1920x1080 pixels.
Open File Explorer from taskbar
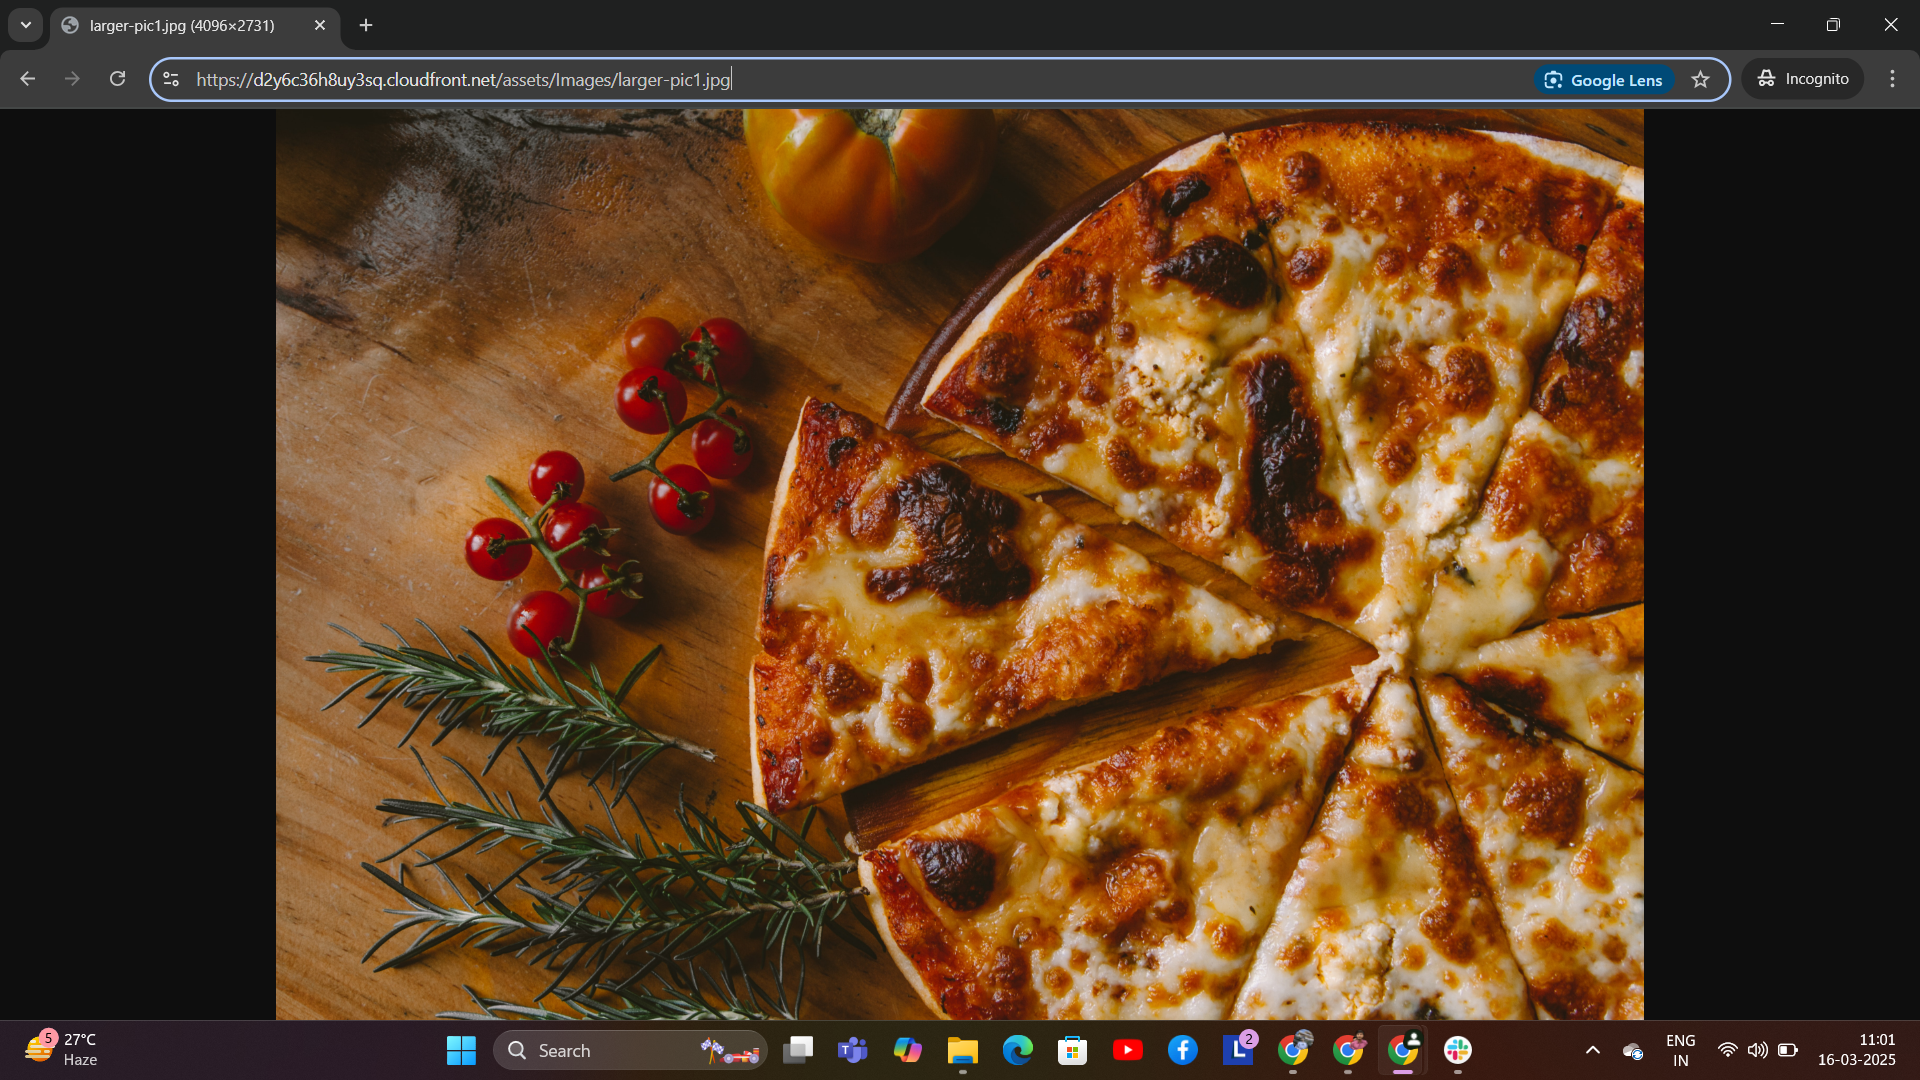[963, 1050]
